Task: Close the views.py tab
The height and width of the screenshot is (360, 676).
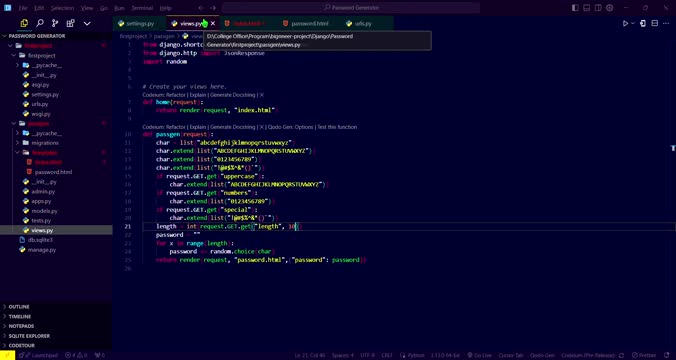Action: 213,24
